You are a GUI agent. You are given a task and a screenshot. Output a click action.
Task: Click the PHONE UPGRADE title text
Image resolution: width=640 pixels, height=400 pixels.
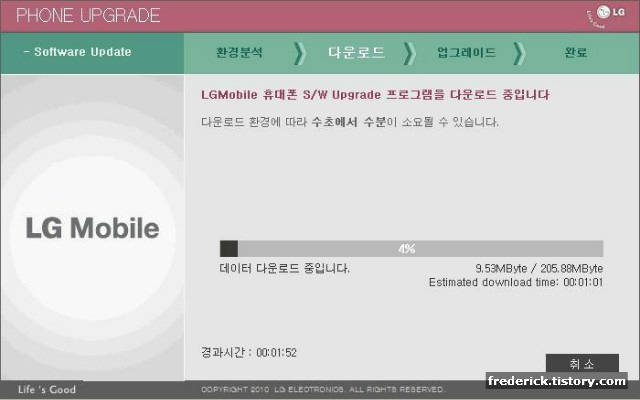point(88,16)
